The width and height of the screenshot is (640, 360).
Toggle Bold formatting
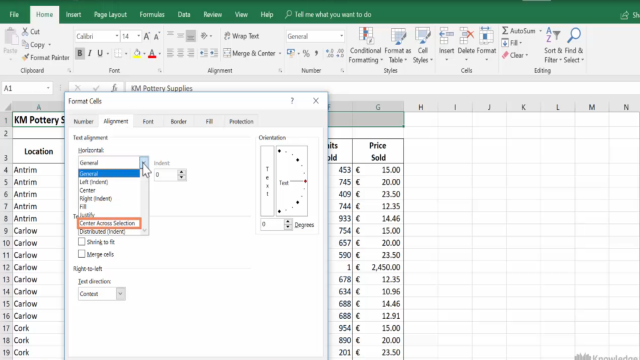80,53
